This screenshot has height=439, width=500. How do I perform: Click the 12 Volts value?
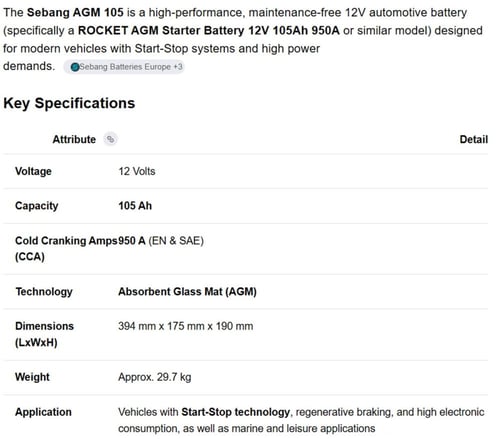[x=137, y=171]
